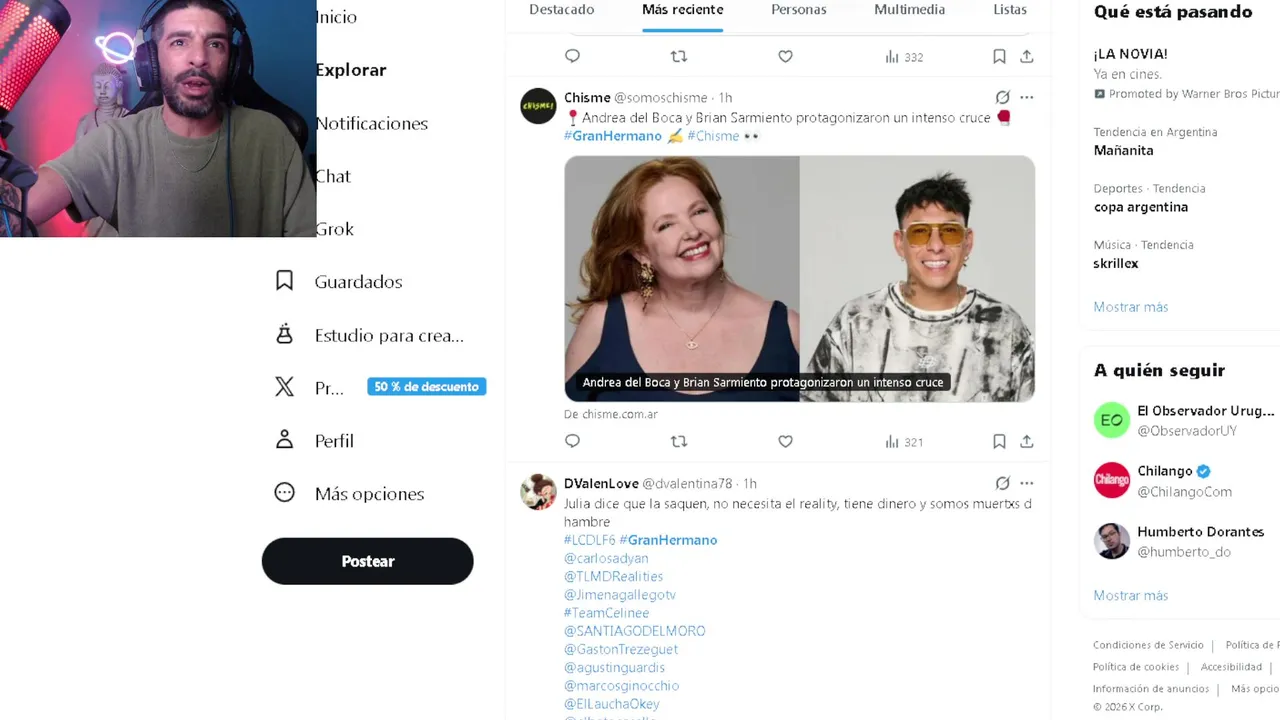Image resolution: width=1280 pixels, height=720 pixels.
Task: Repost the Chisme post about Andrea del Boca
Action: [679, 441]
